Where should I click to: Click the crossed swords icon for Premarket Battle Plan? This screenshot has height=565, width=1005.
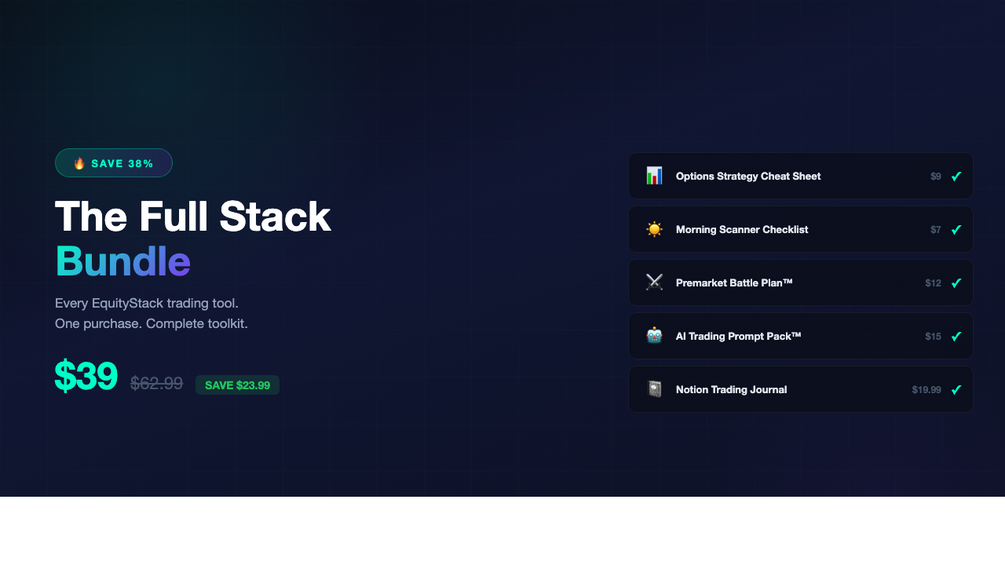coord(654,282)
